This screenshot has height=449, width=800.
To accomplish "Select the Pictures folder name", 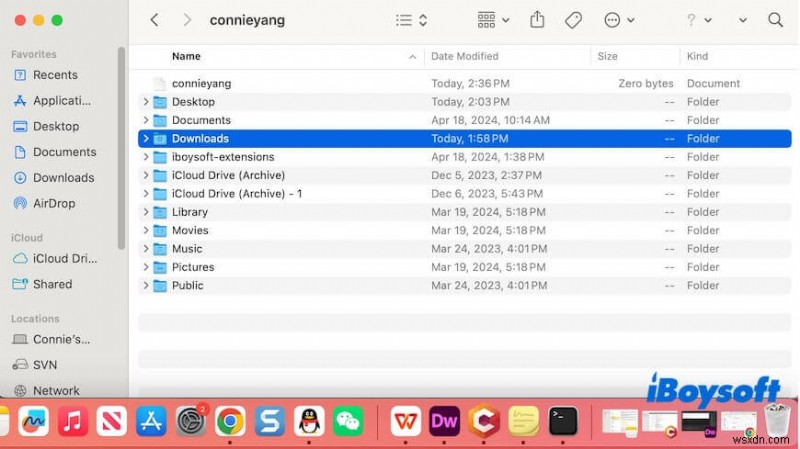I will coord(193,267).
